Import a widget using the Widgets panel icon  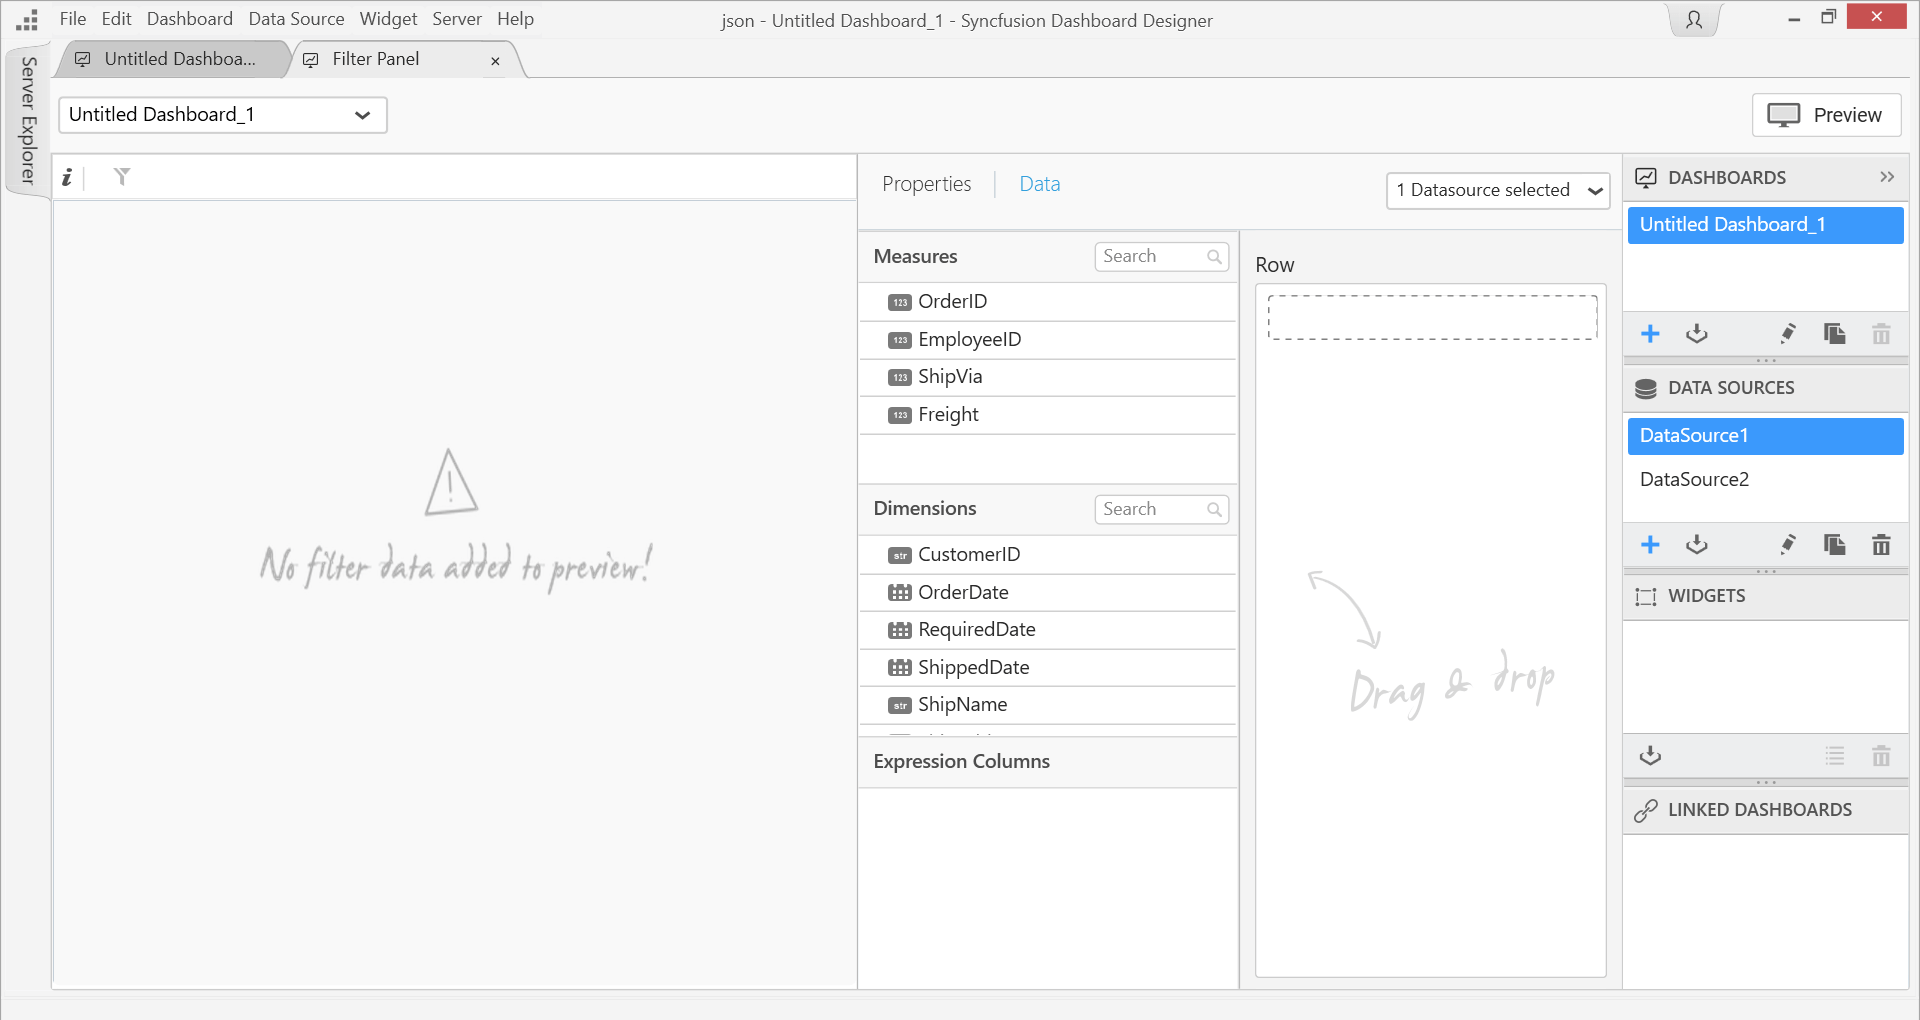click(x=1650, y=756)
